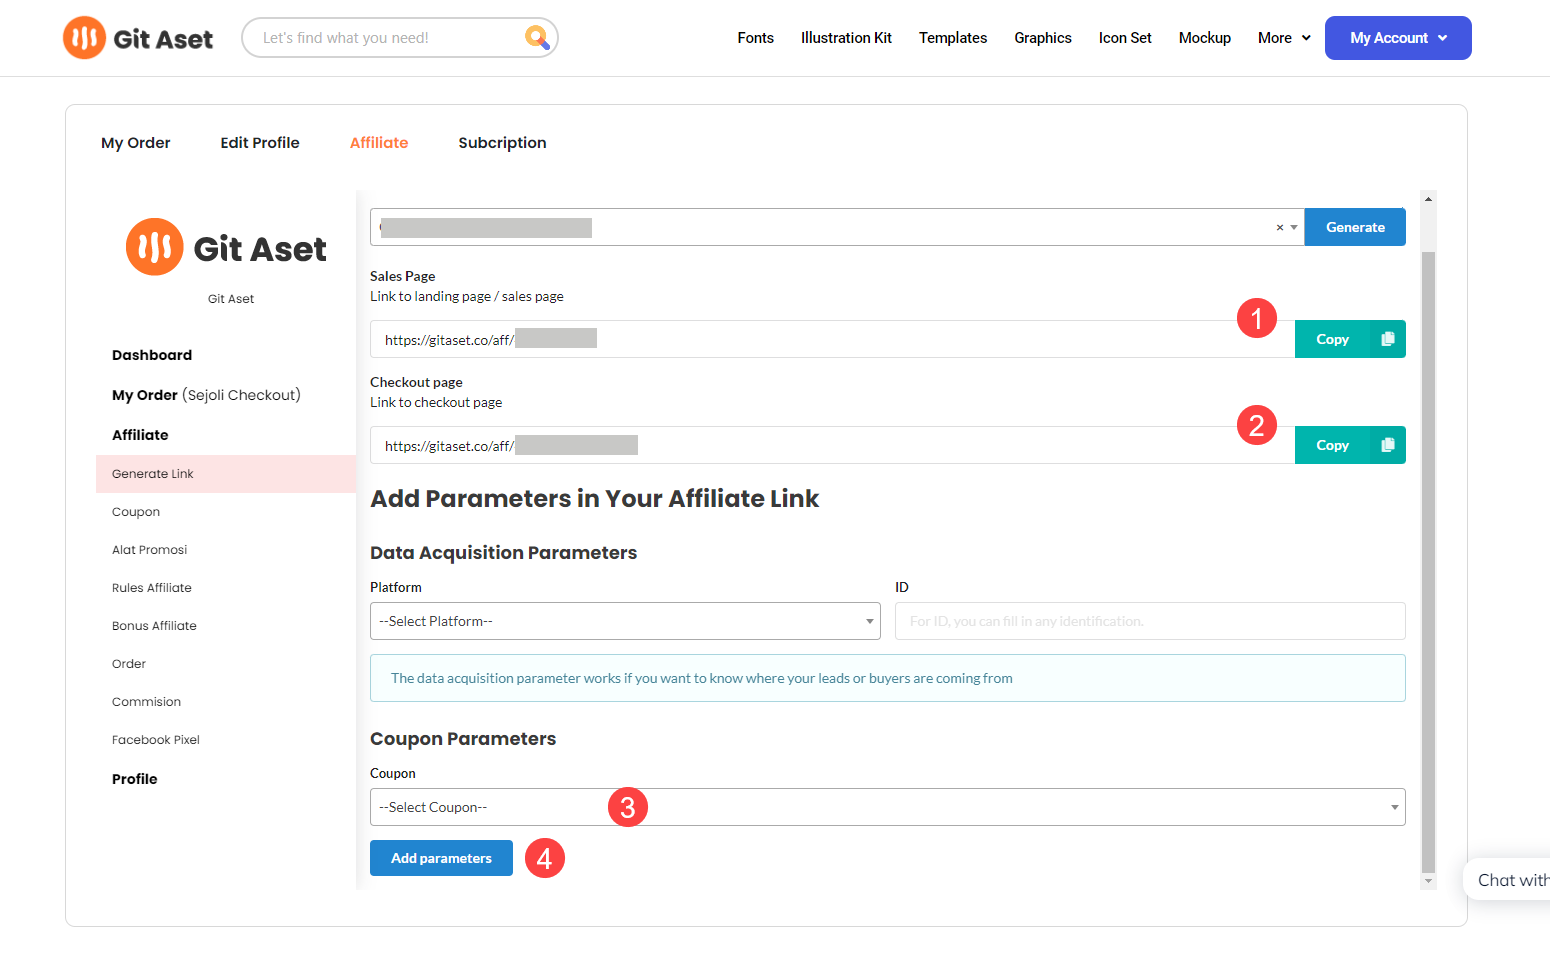Click the Sales Page link field
Viewport: 1550px width, 961px height.
point(832,339)
